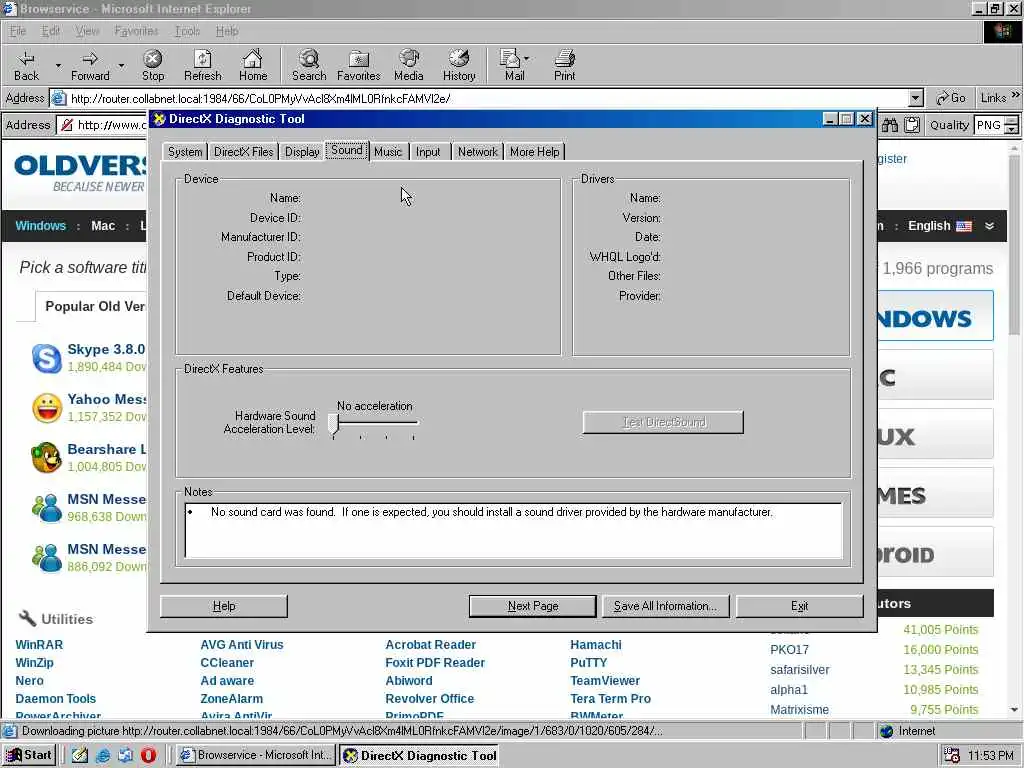Screen dimensions: 1024x768
Task: Open the Forward button history dropdown arrow
Action: [121, 65]
